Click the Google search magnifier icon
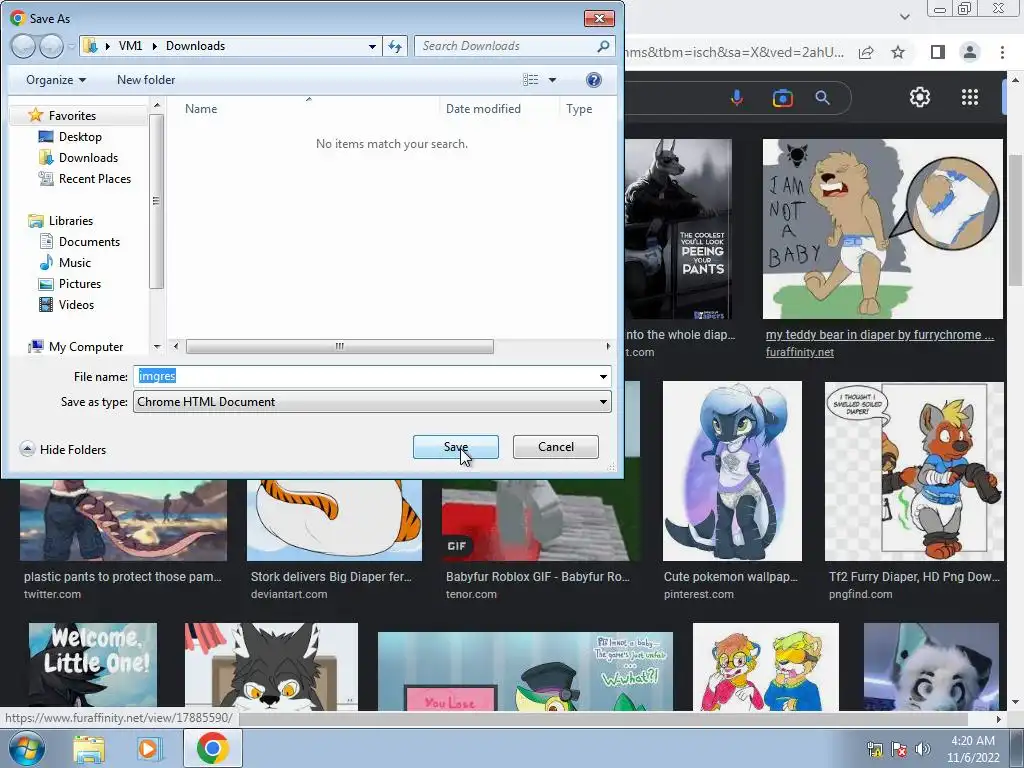This screenshot has height=768, width=1024. 822,98
